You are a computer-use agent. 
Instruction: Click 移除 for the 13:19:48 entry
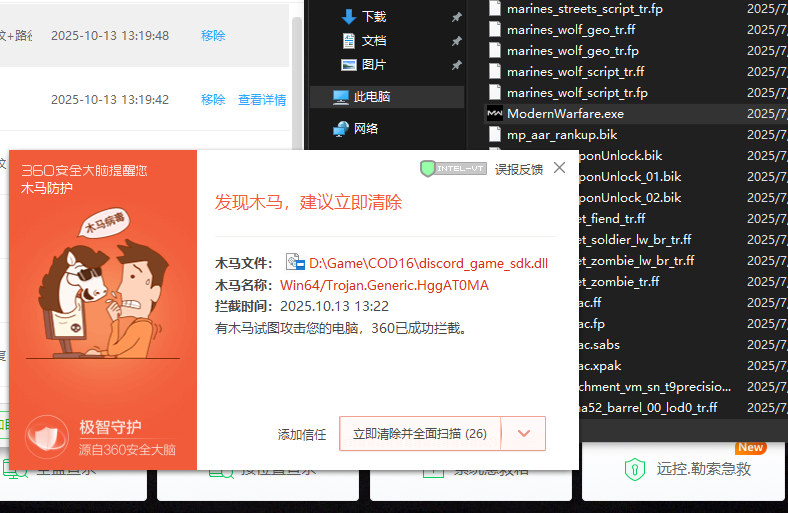213,36
